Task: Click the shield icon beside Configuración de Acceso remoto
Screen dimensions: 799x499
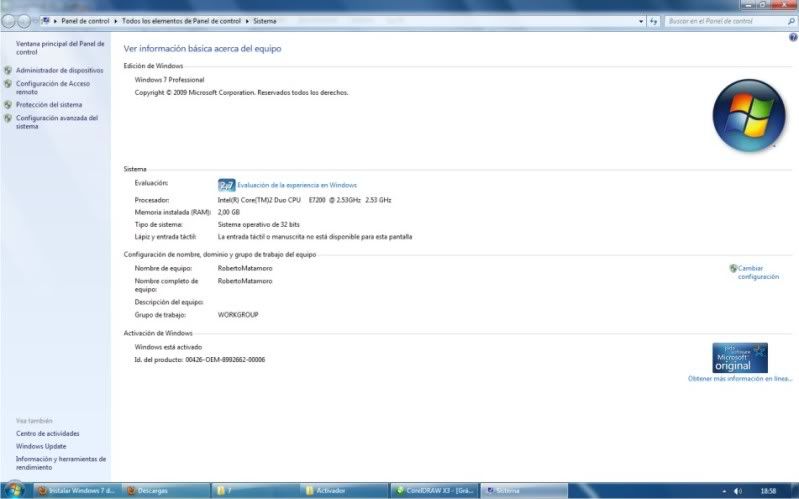Action: (x=8, y=84)
